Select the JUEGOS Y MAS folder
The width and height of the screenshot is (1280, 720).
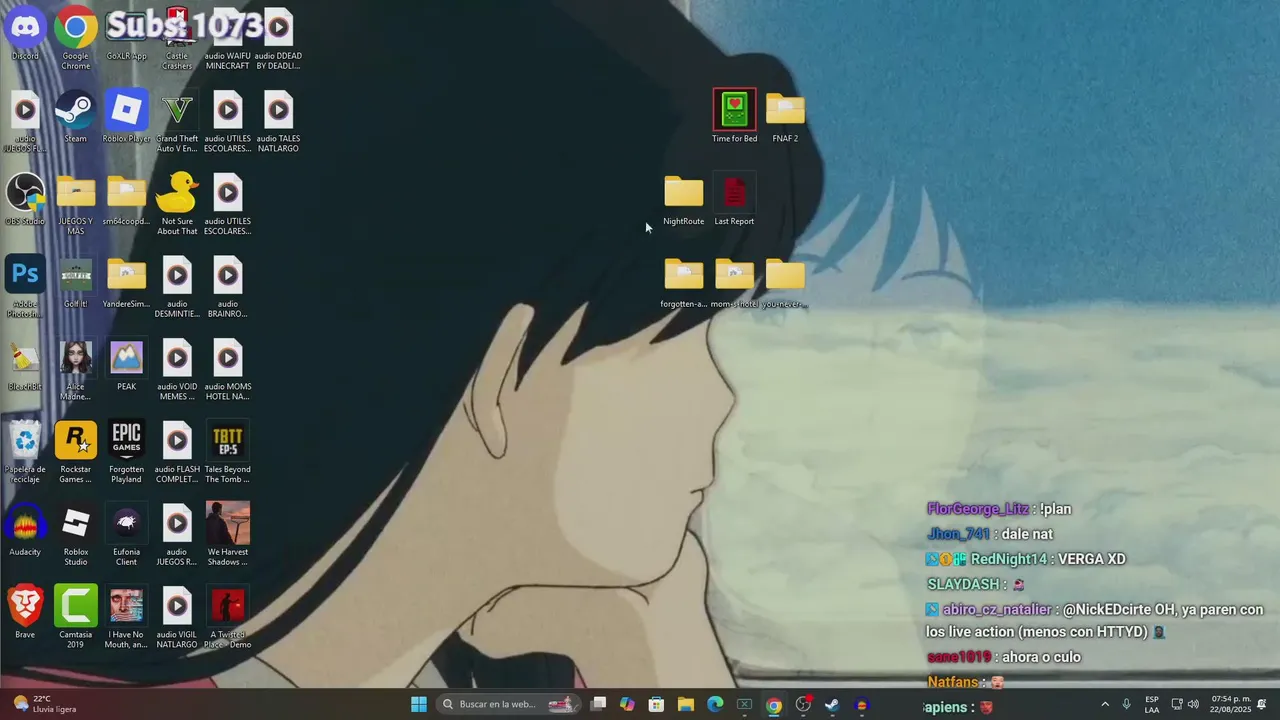tap(76, 204)
